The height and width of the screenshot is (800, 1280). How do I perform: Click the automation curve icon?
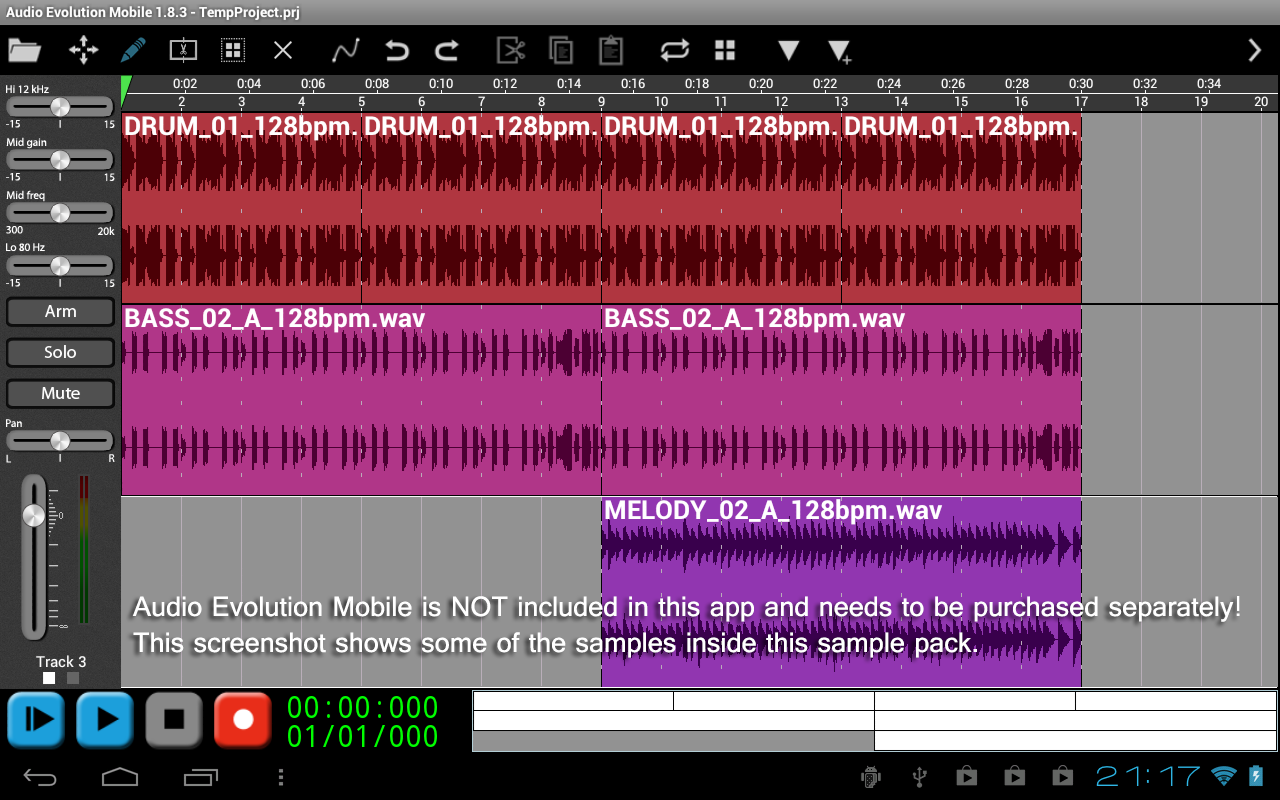tap(345, 50)
